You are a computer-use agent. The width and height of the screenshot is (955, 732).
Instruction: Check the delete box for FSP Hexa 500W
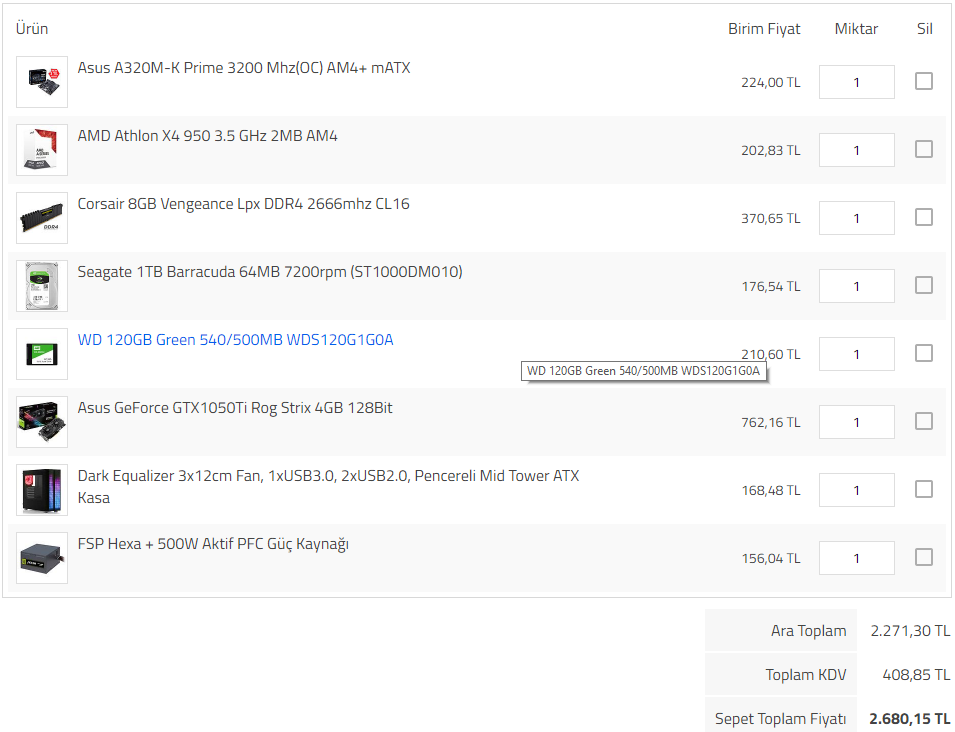tap(924, 557)
